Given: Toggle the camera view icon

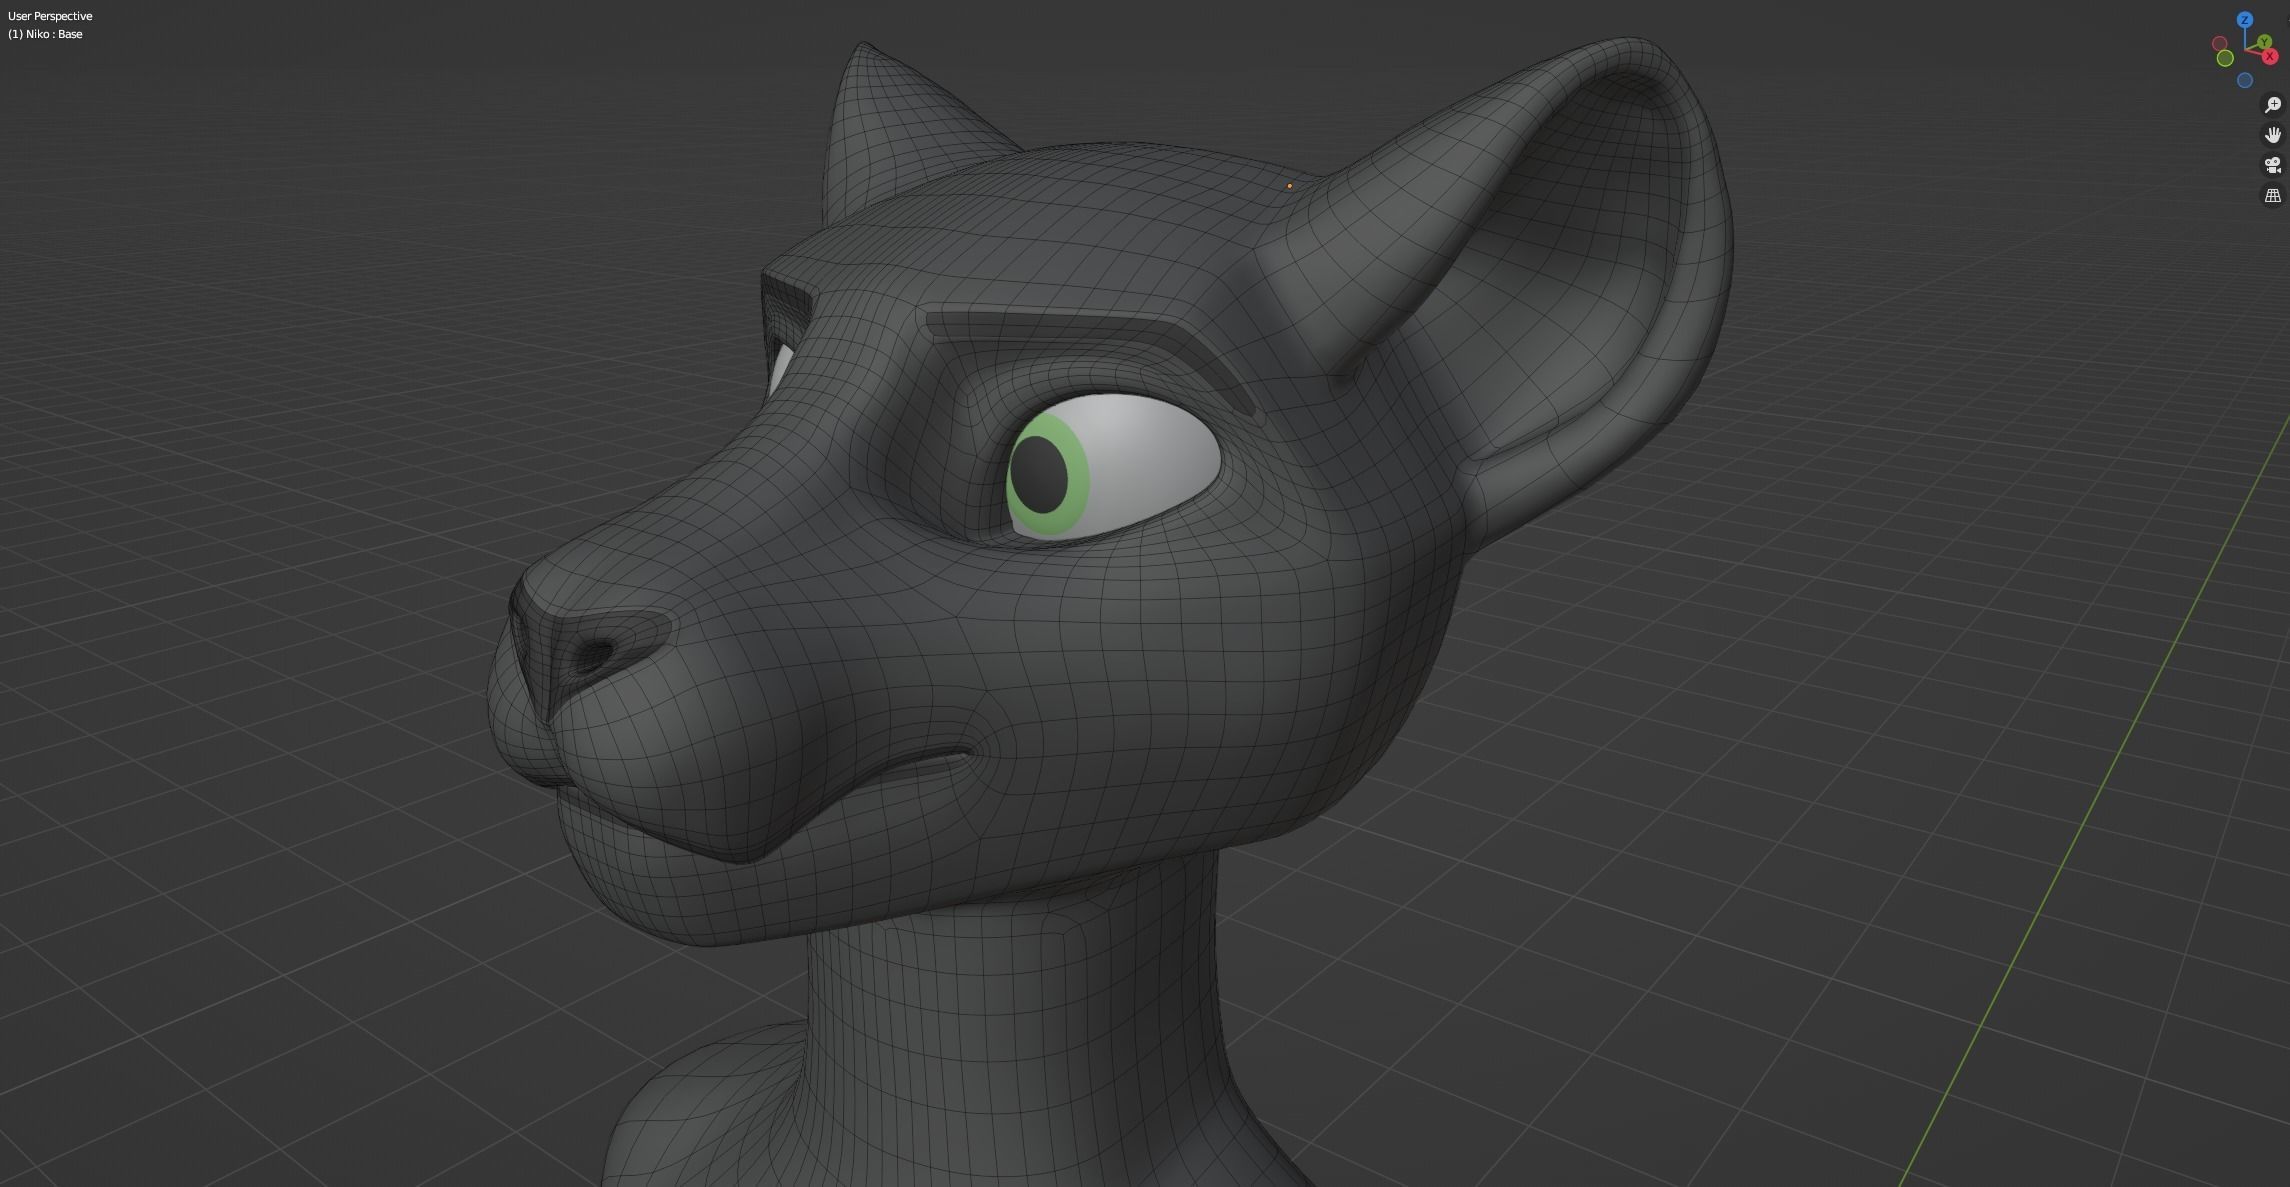Looking at the screenshot, I should 2273,165.
